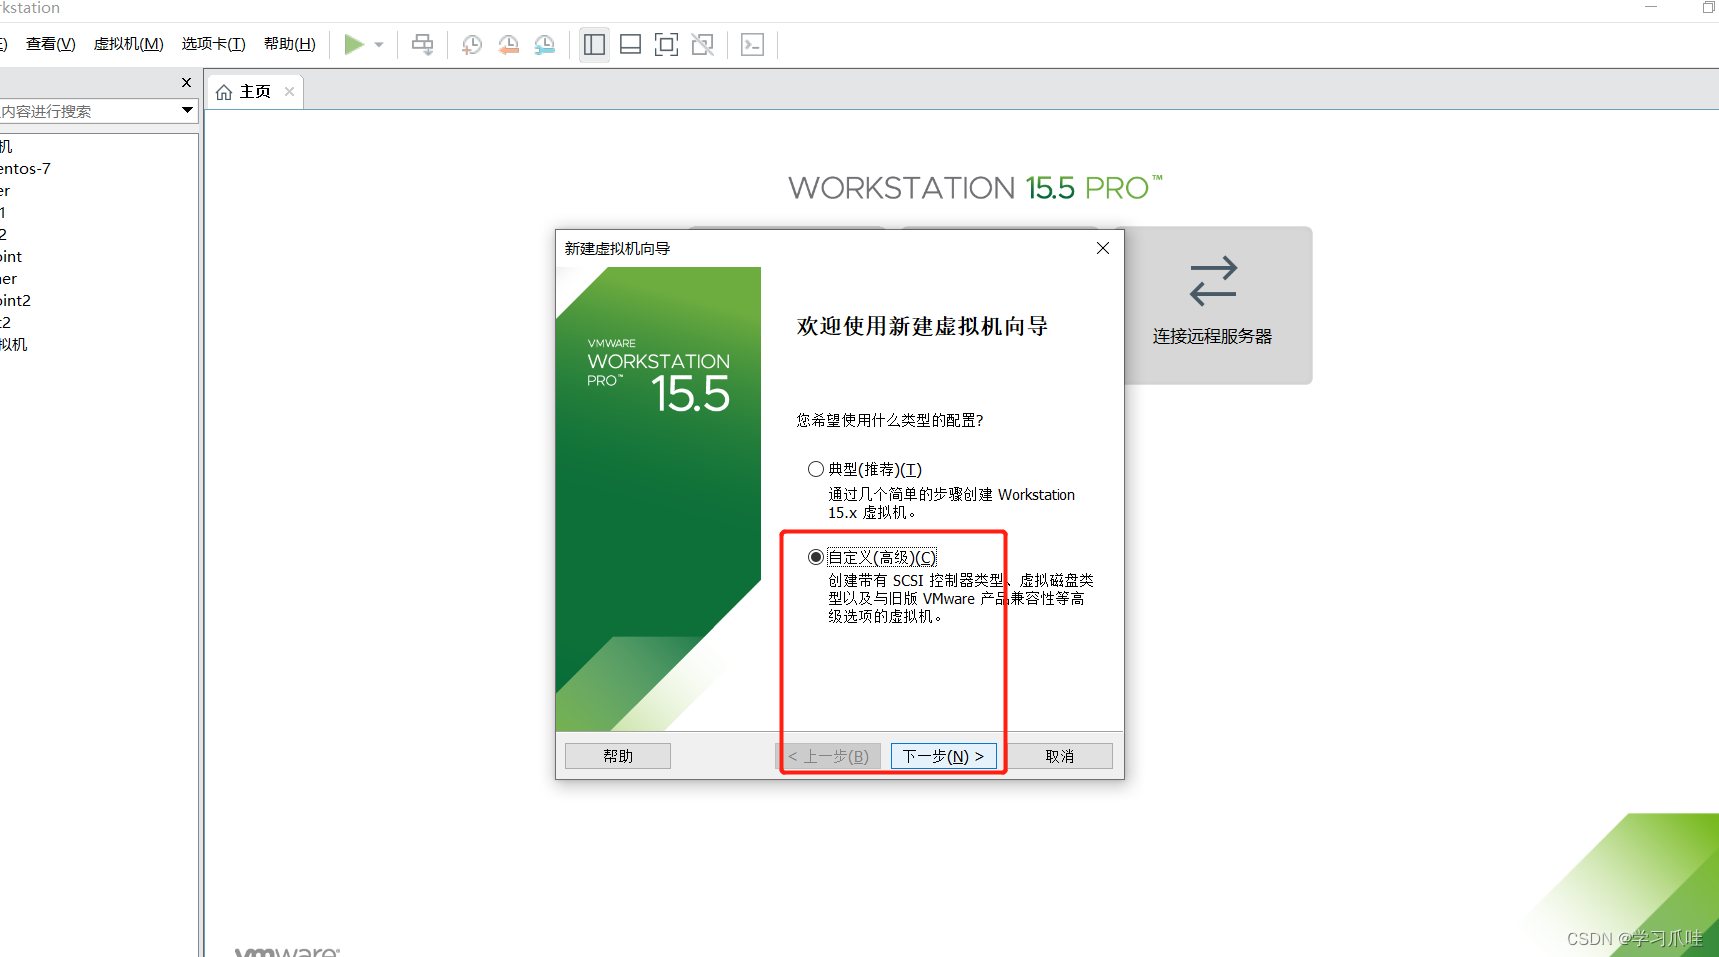This screenshot has height=957, width=1719.
Task: Minimize the VMware Workstation window
Action: tap(1651, 7)
